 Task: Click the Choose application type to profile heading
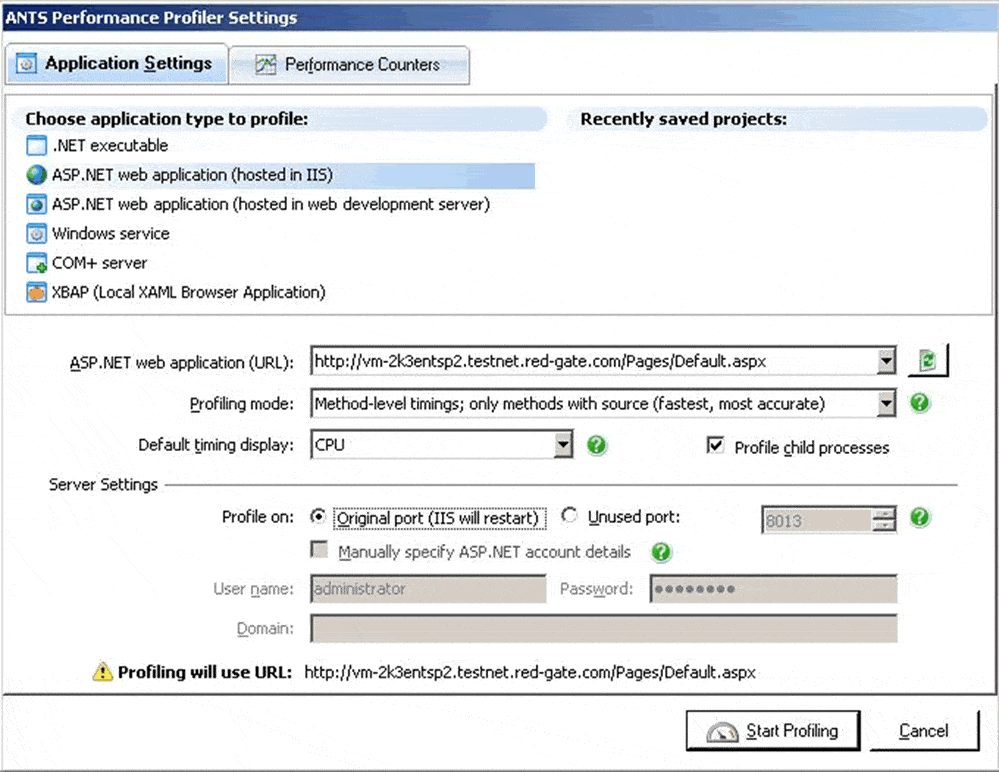click(x=167, y=119)
